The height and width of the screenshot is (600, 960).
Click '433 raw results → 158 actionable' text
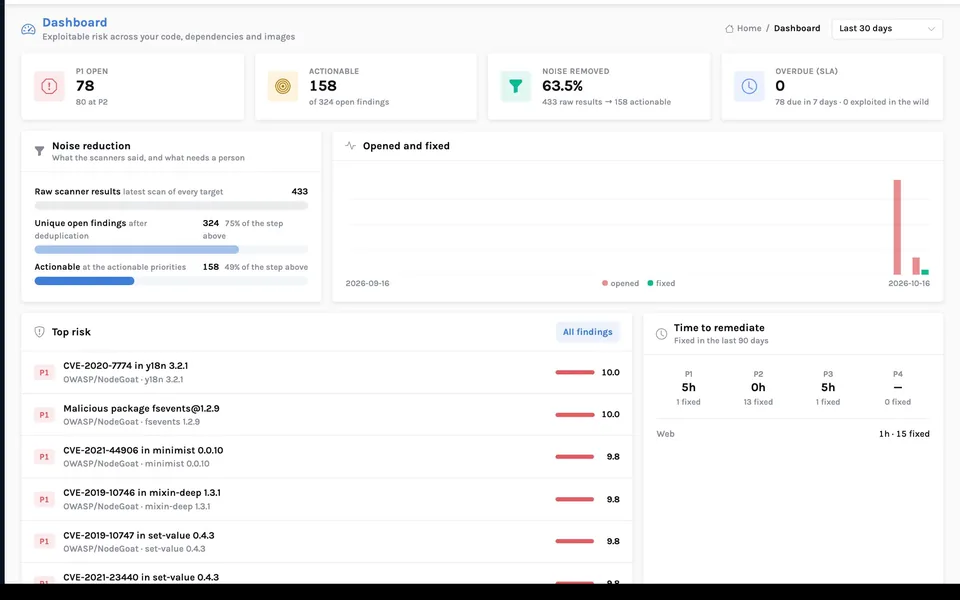pos(606,102)
